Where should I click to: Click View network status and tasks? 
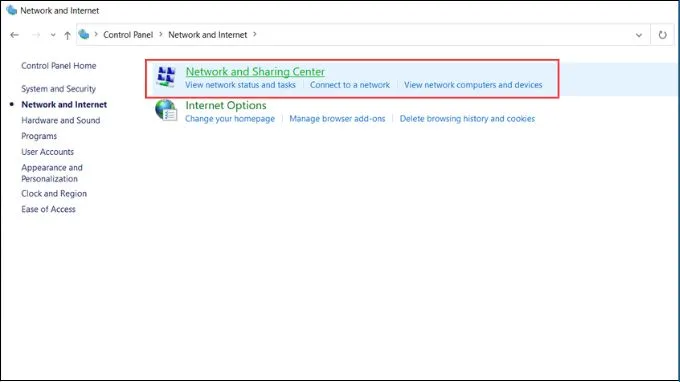point(240,85)
